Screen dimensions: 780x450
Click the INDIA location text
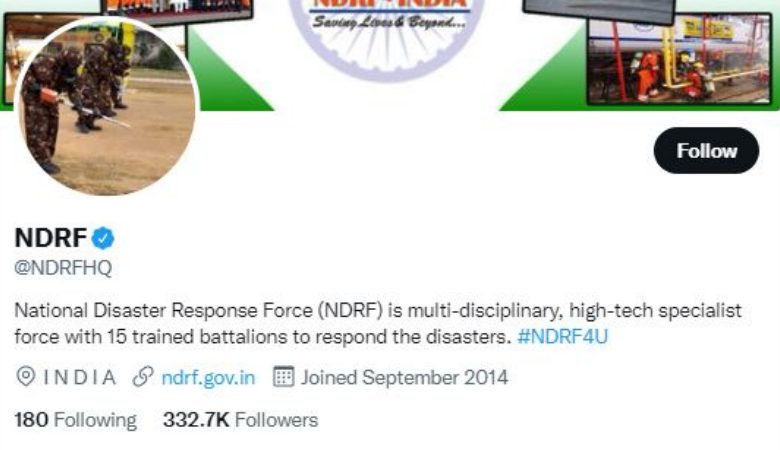[80, 377]
